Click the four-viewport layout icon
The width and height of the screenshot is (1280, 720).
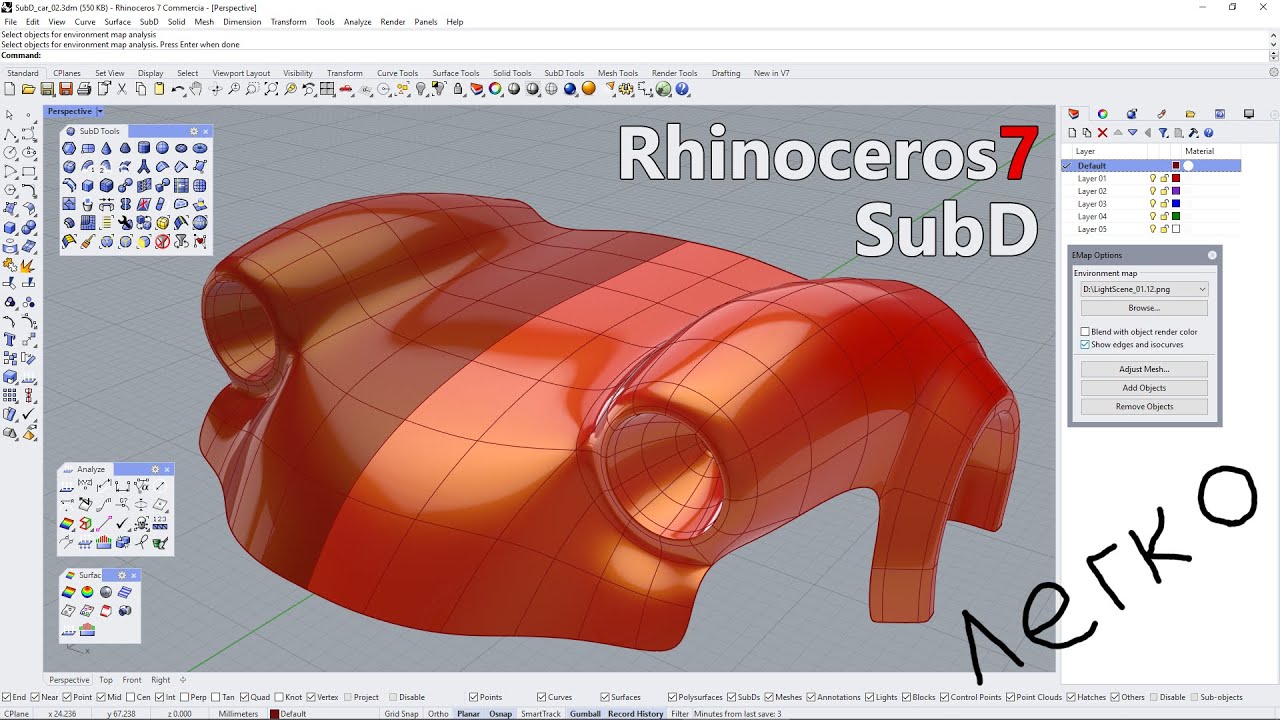[x=327, y=89]
